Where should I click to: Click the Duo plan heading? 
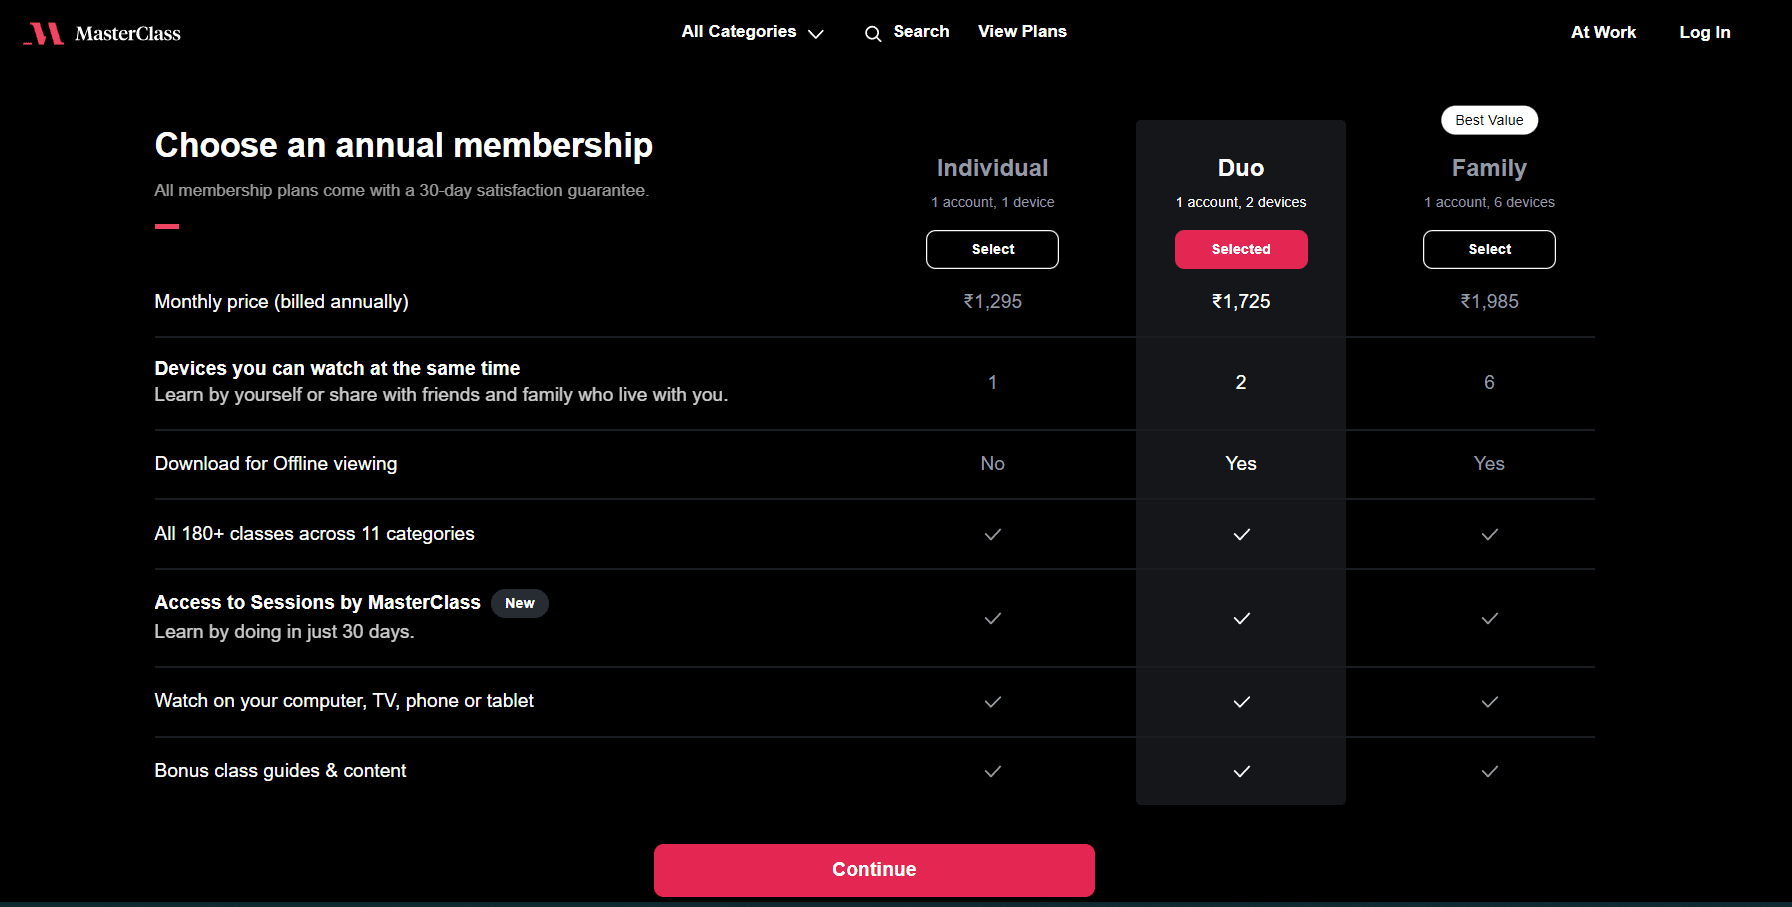[x=1241, y=168]
